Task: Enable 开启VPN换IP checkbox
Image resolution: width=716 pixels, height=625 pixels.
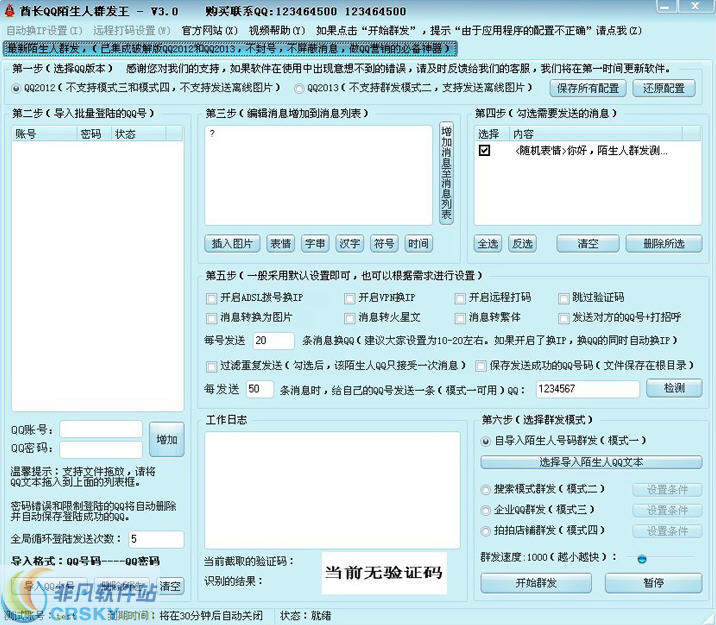Action: 350,299
